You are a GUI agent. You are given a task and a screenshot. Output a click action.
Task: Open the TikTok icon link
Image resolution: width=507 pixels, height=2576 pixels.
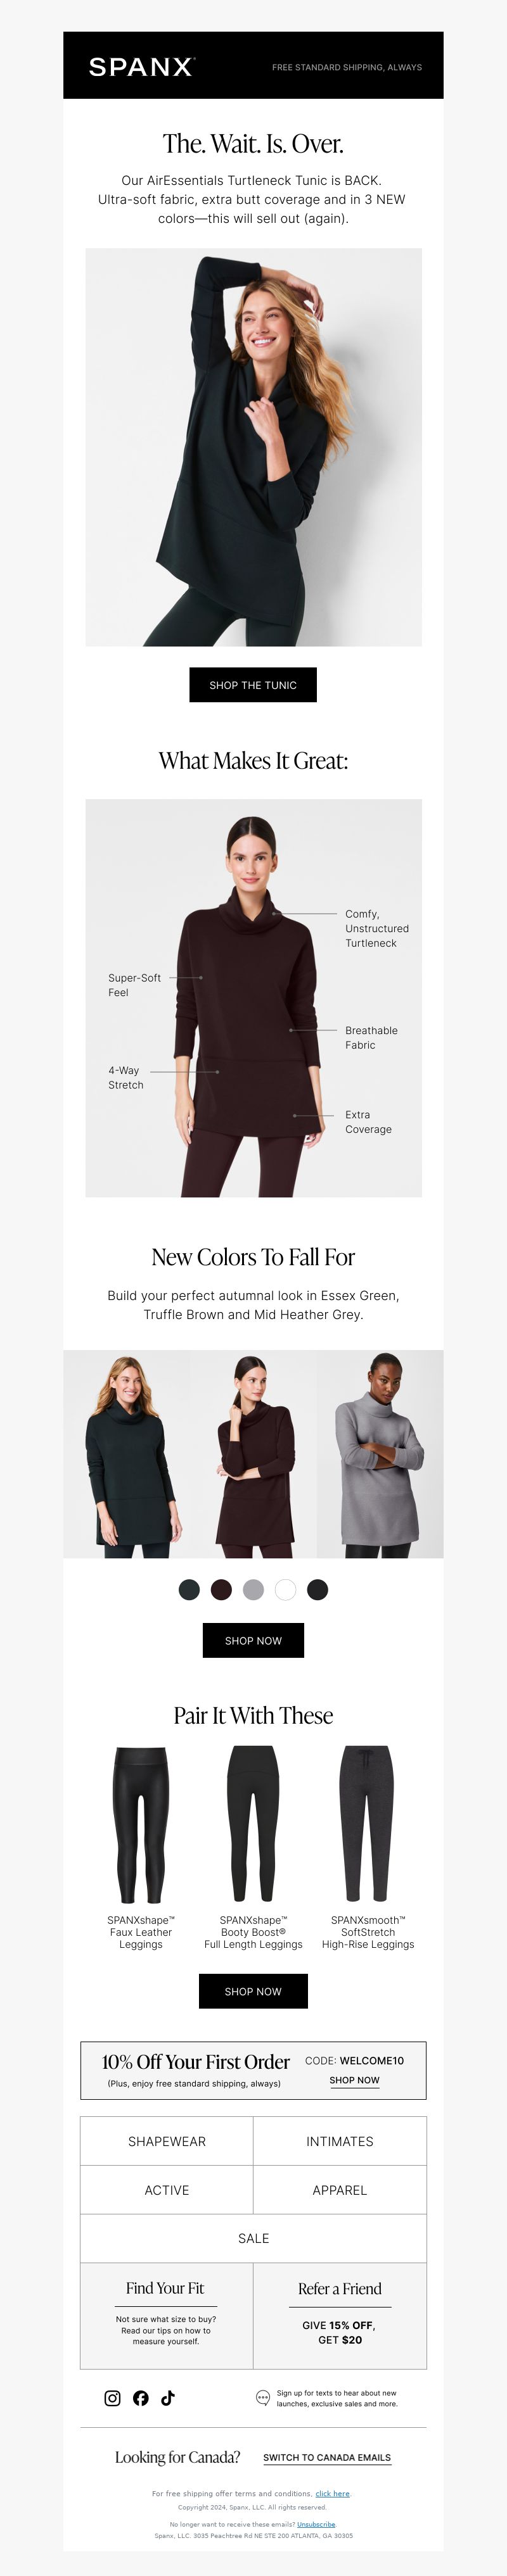[168, 2398]
